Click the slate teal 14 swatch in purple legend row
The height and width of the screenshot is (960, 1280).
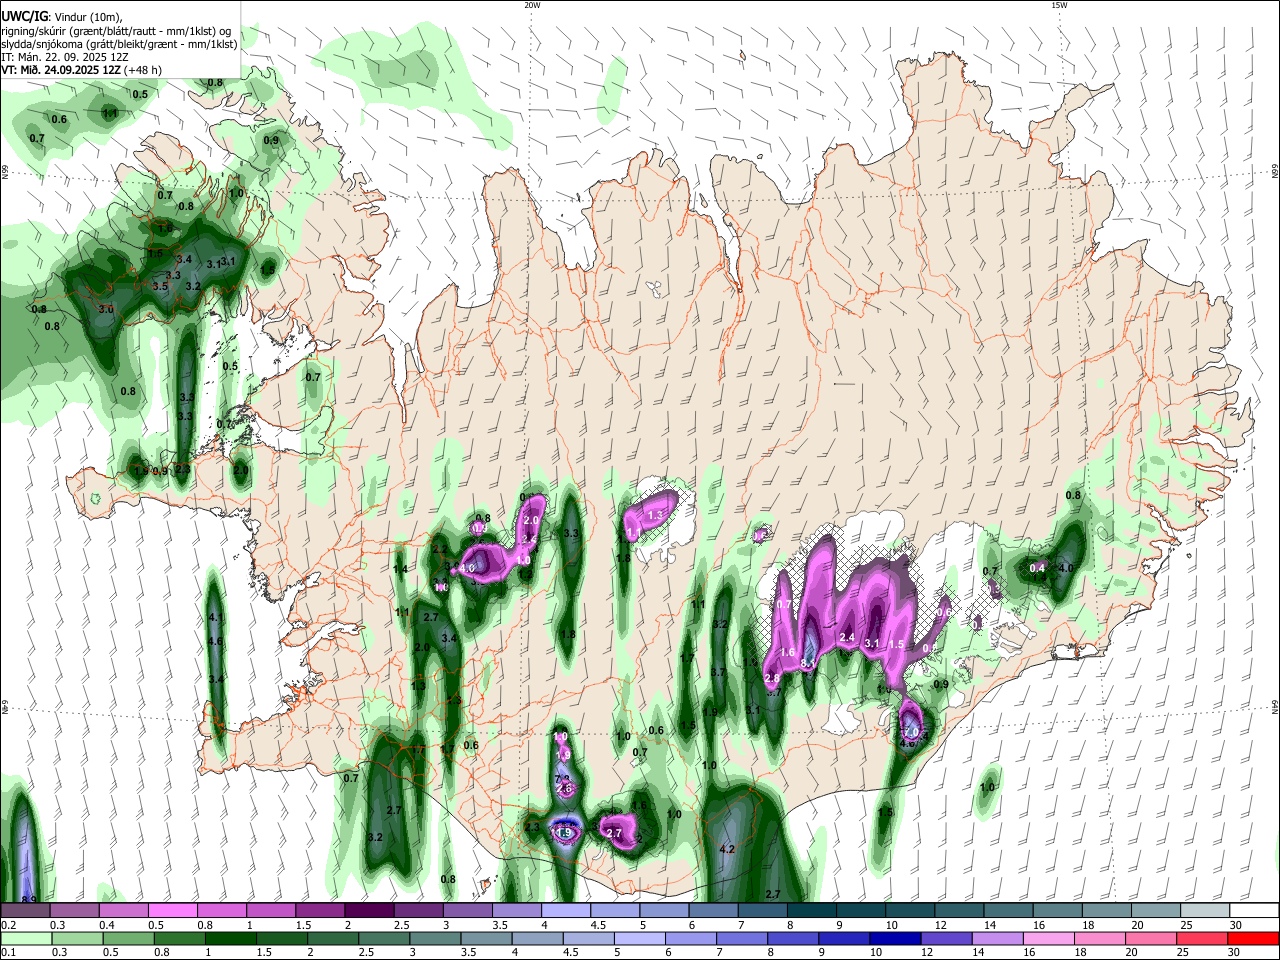(x=1008, y=911)
